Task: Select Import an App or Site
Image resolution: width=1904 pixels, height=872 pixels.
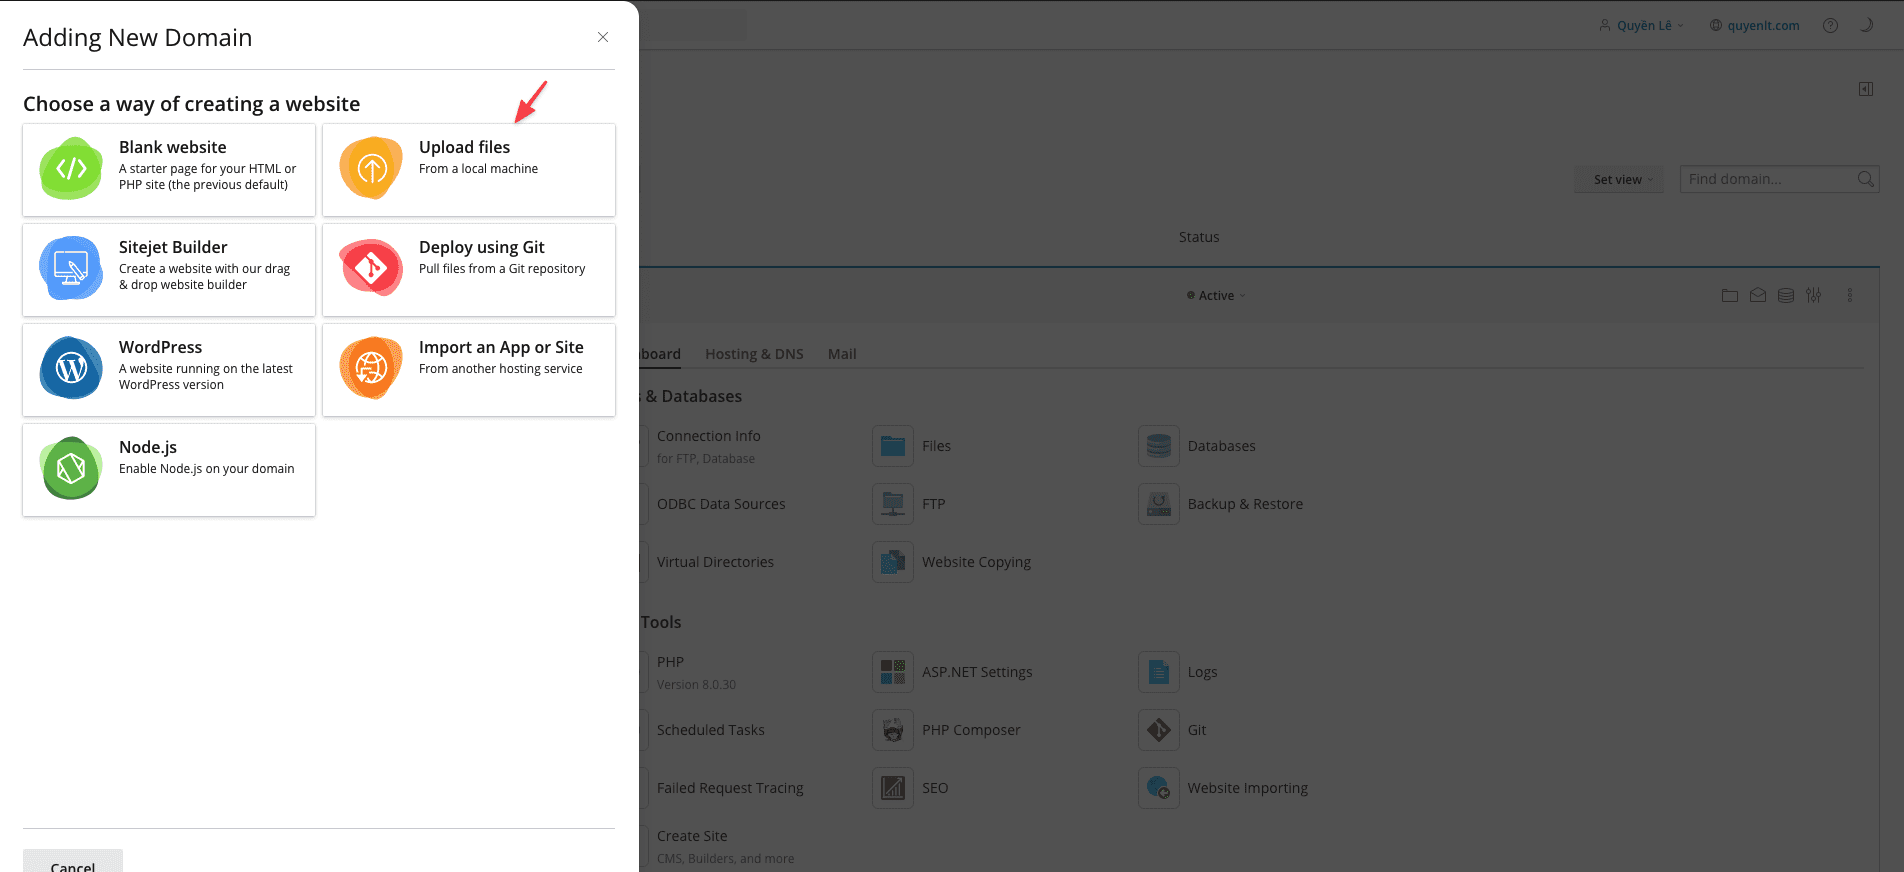Action: pyautogui.click(x=468, y=370)
